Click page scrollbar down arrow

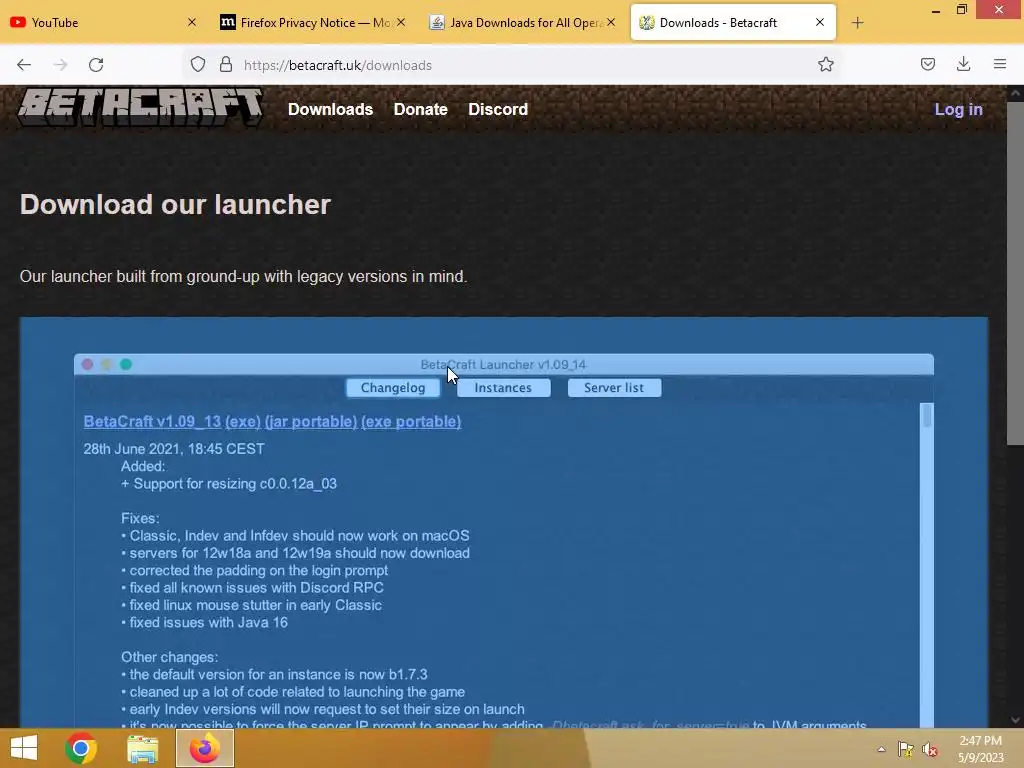coord(1016,720)
